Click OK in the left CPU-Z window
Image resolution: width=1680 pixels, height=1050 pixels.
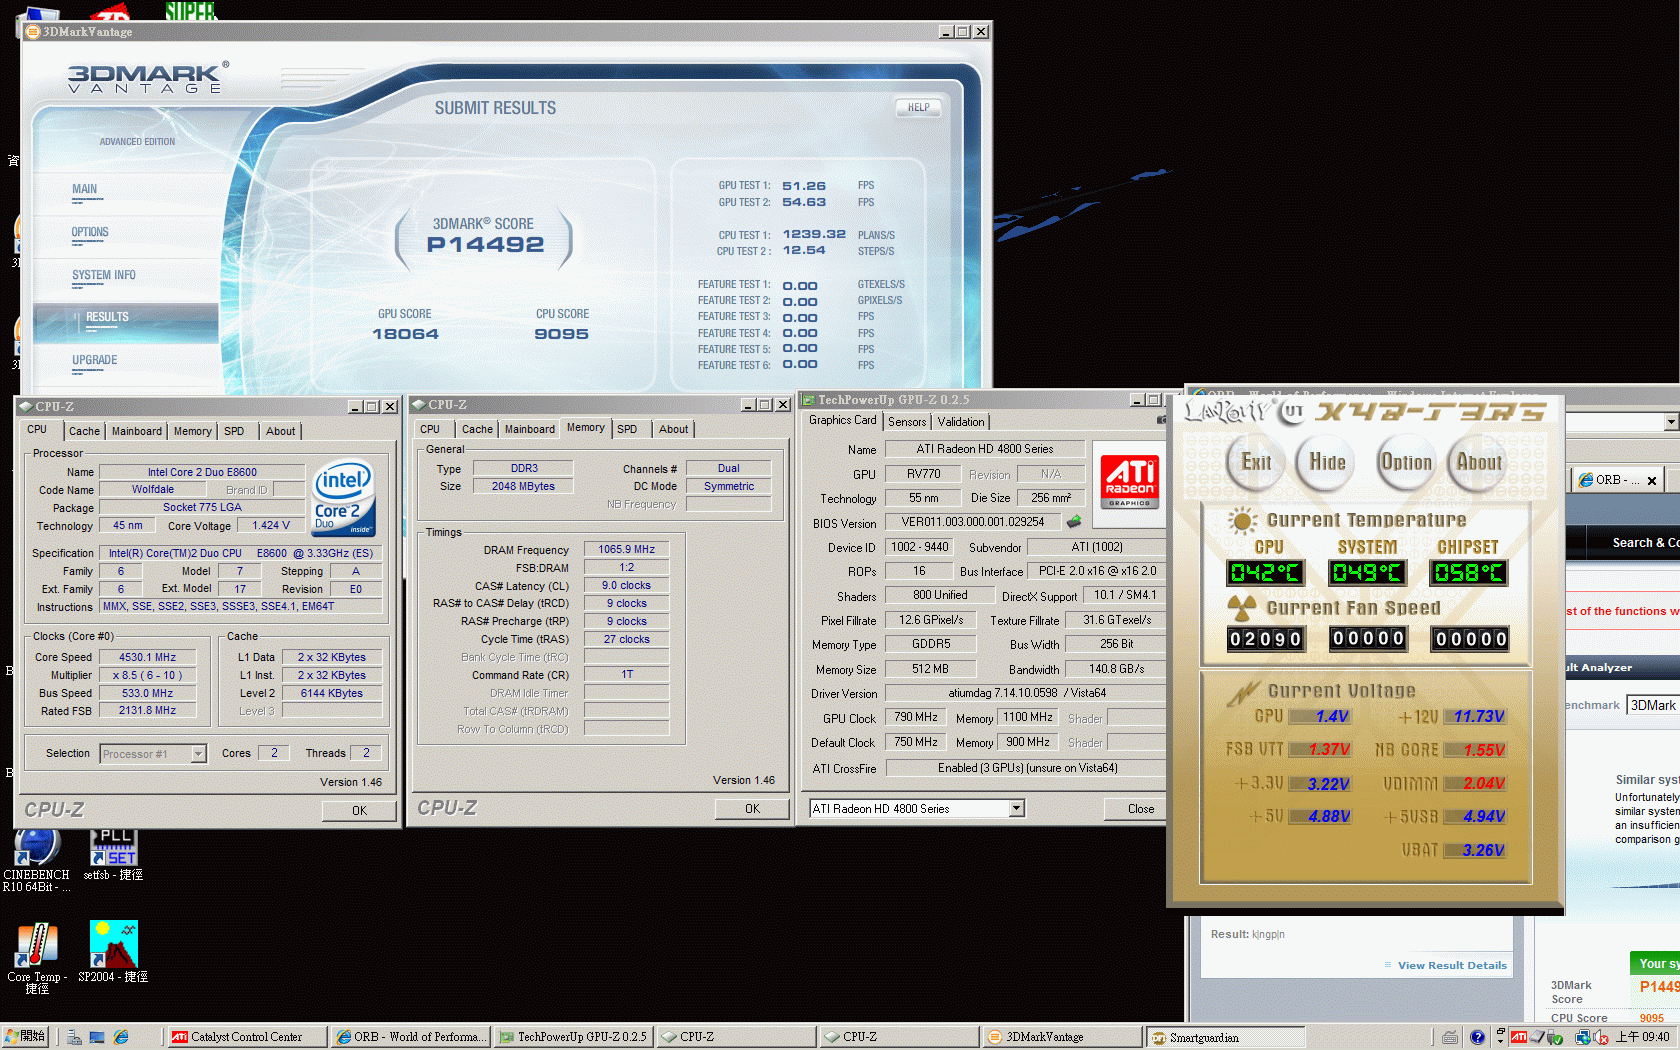coord(359,811)
